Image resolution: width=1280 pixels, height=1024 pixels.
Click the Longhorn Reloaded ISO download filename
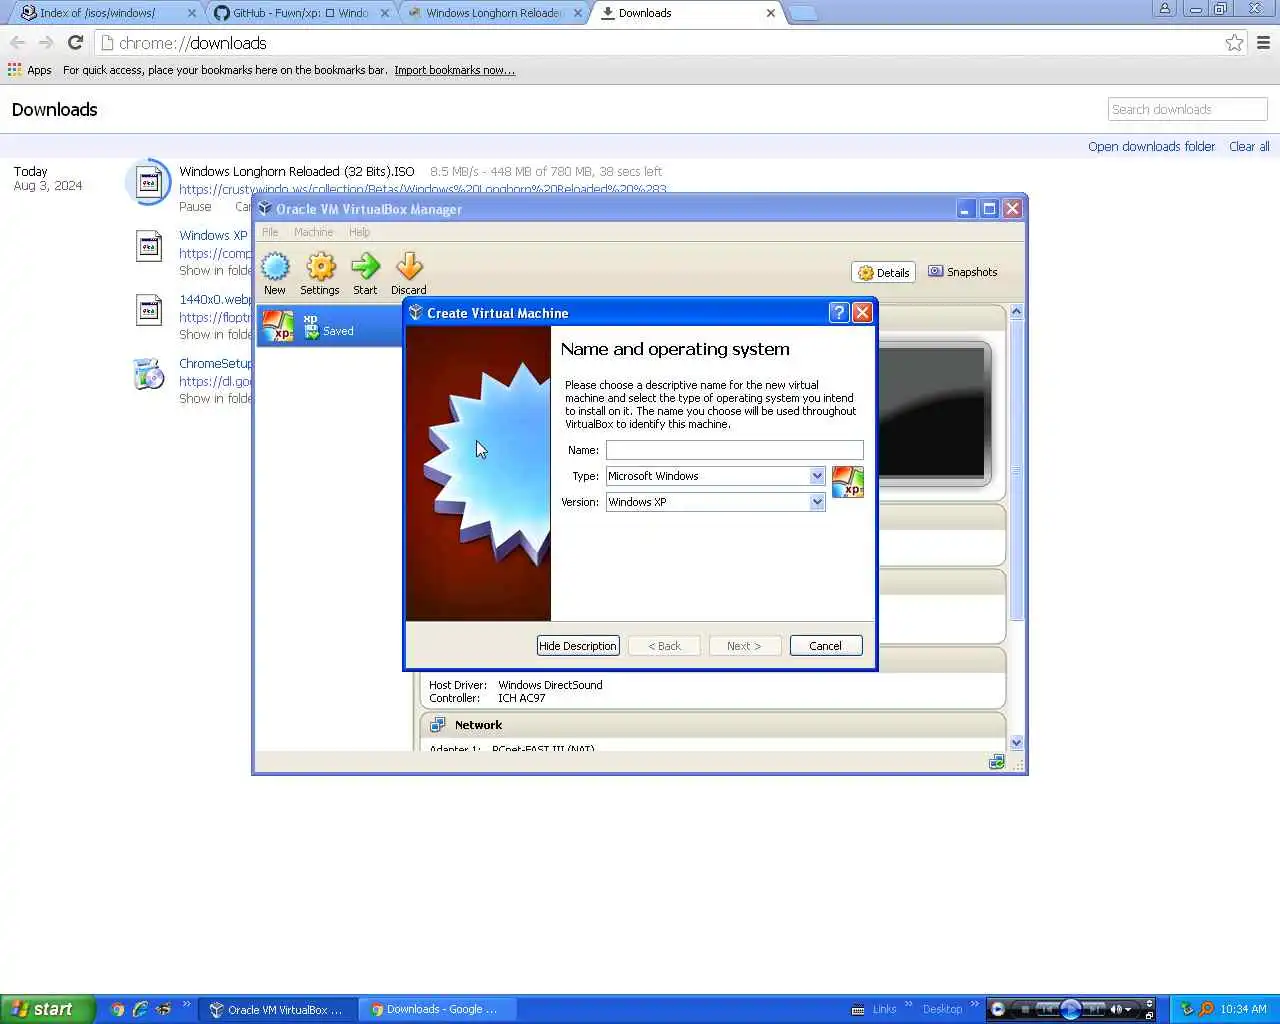tap(297, 171)
